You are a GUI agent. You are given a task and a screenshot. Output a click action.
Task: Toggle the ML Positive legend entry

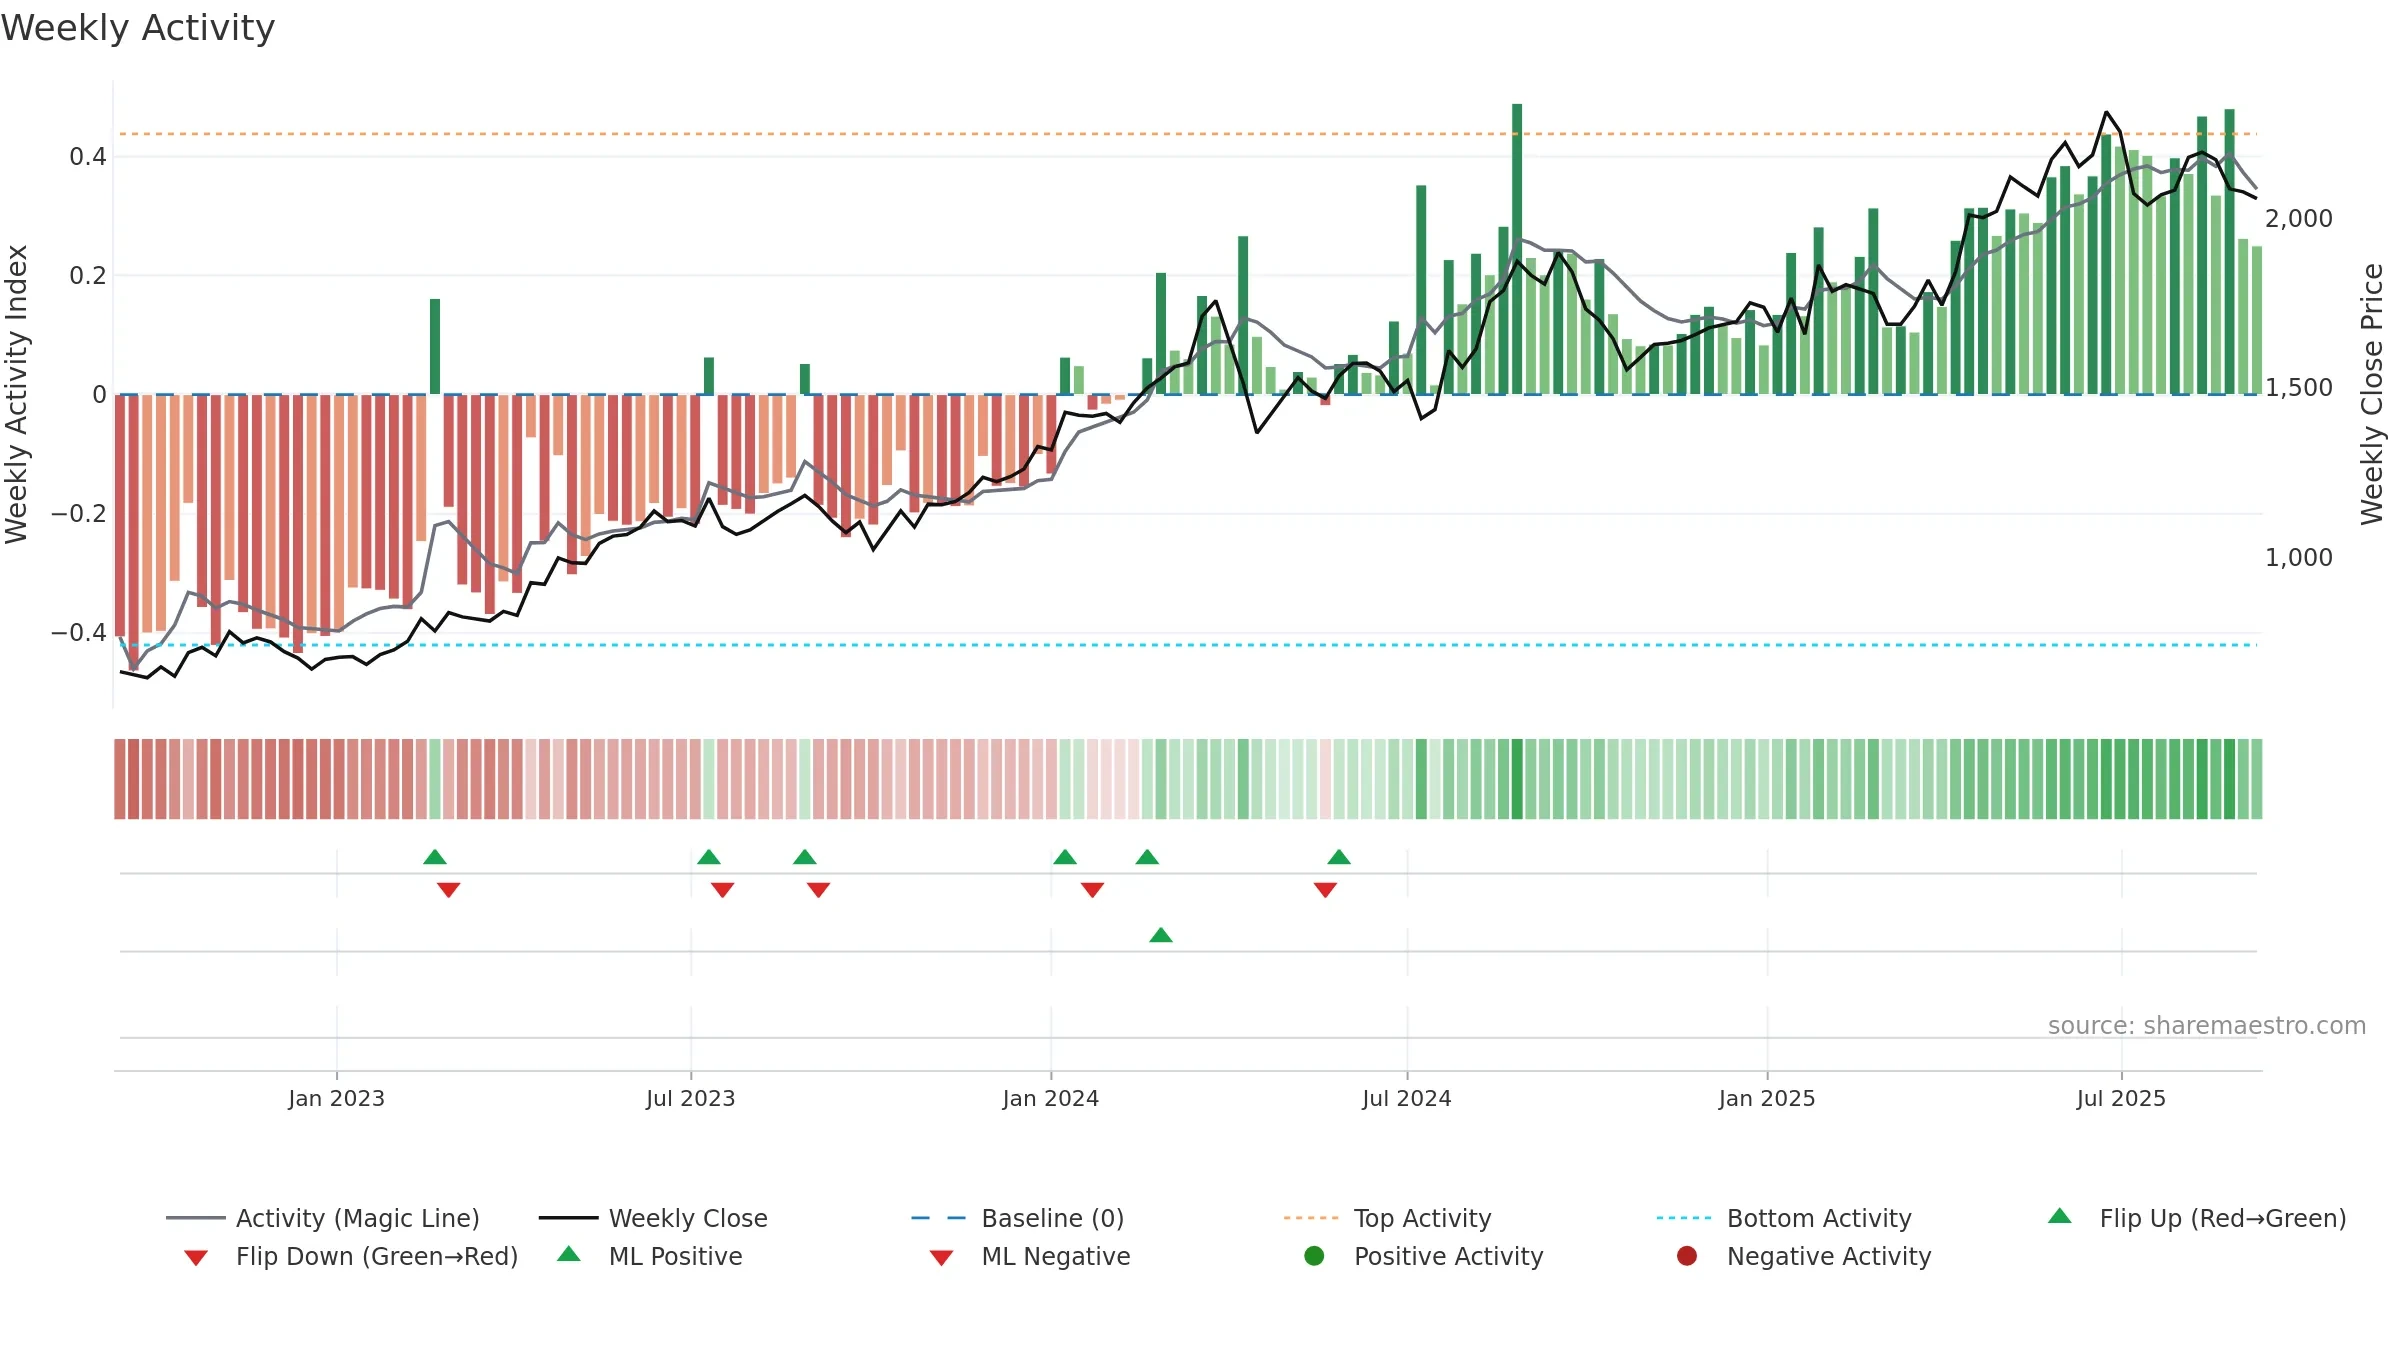coord(650,1256)
